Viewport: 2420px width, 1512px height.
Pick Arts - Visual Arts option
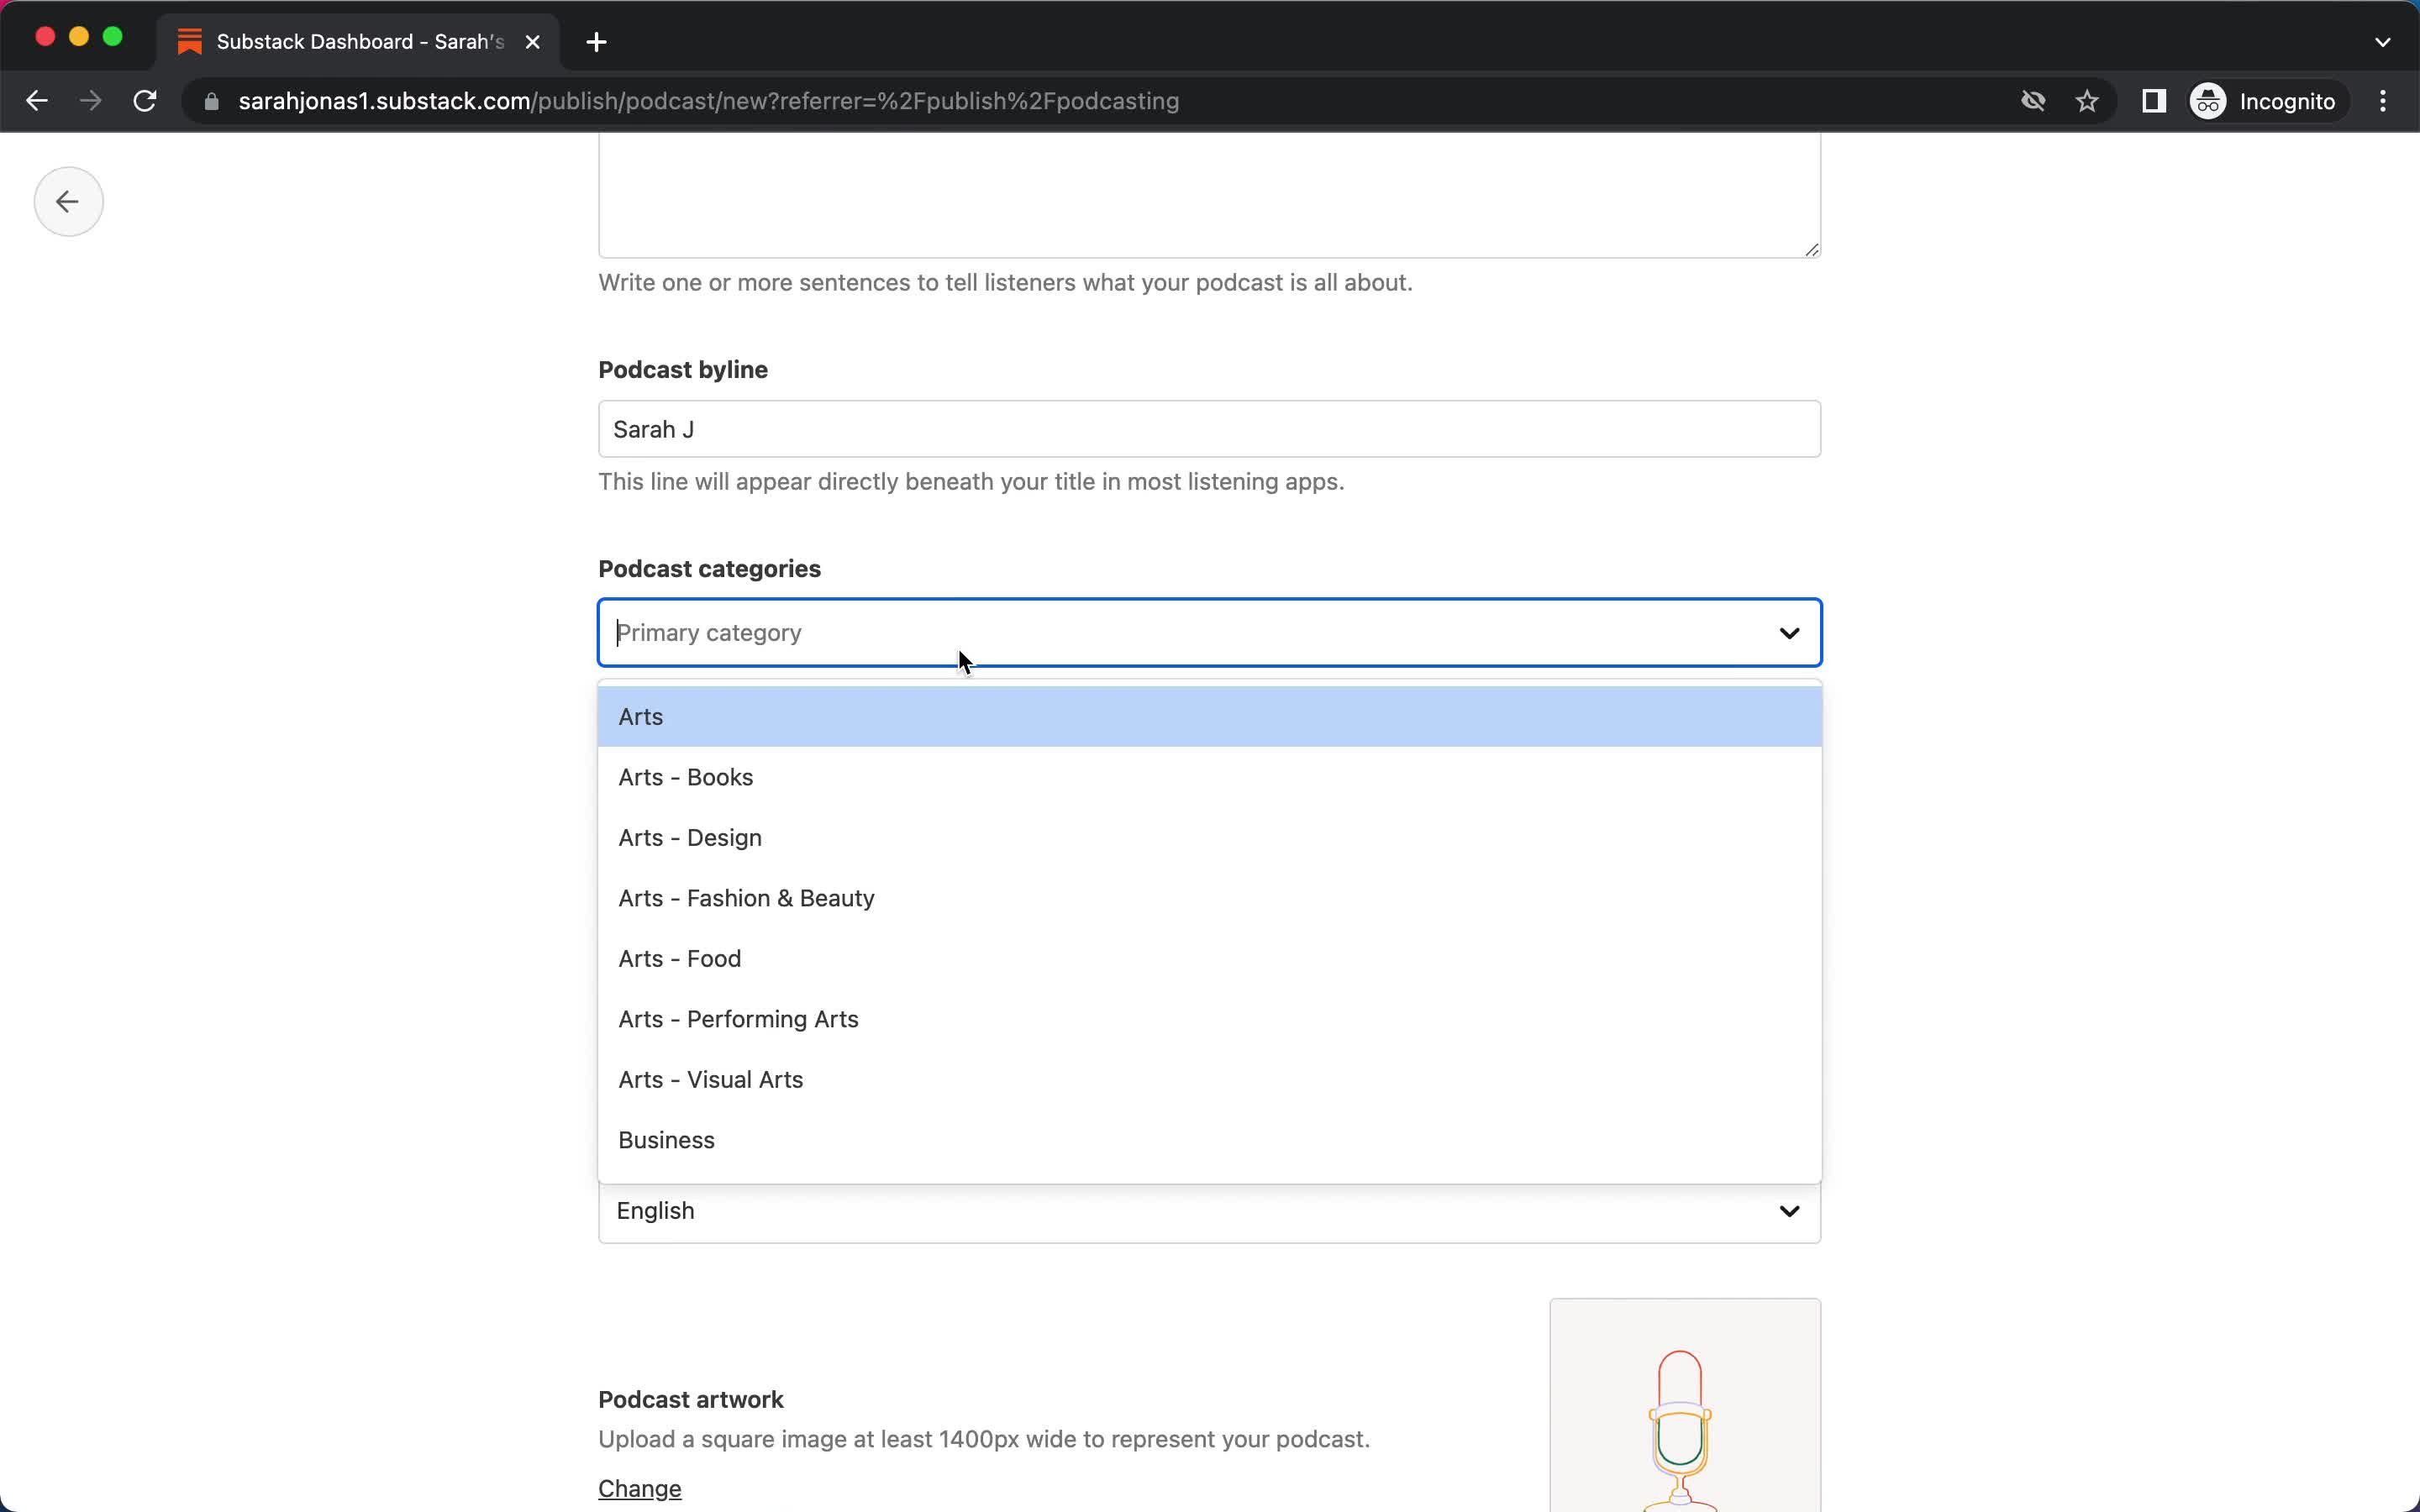pyautogui.click(x=1209, y=1080)
